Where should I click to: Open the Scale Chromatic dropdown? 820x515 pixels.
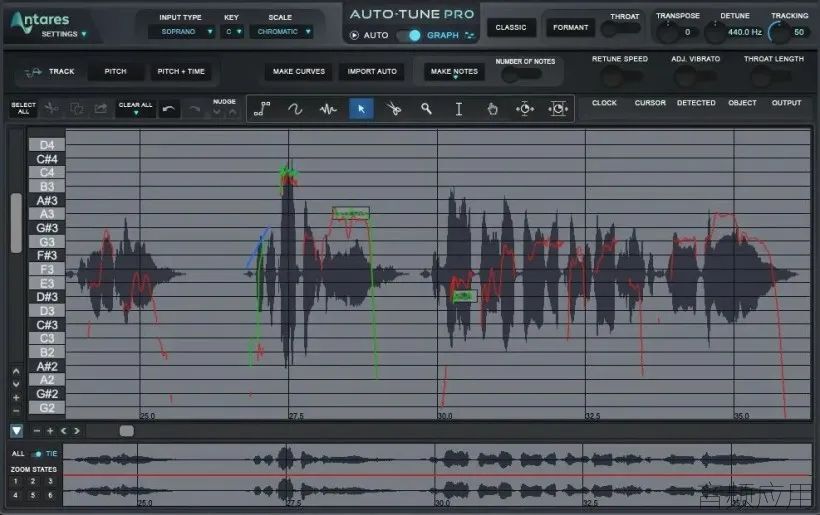(x=281, y=32)
